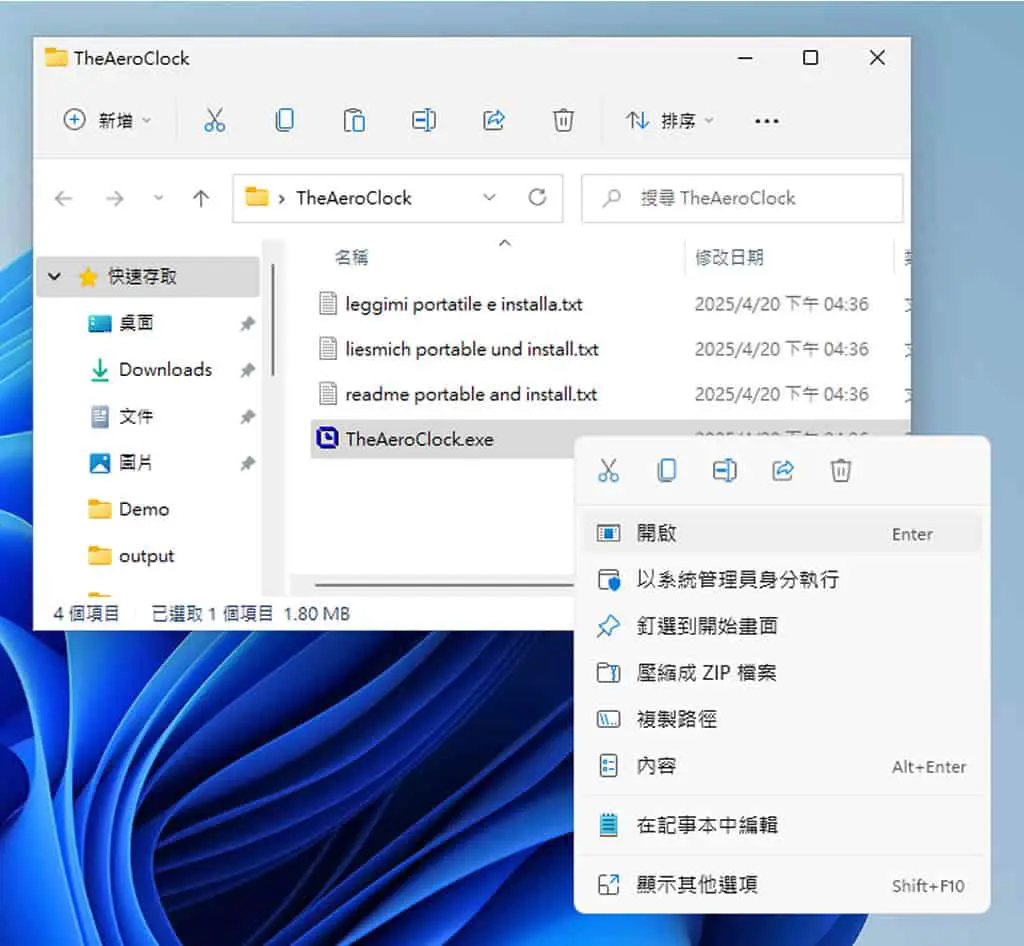The image size is (1024, 946).
Task: Open 圖片 in navigation pane
Action: pos(135,463)
